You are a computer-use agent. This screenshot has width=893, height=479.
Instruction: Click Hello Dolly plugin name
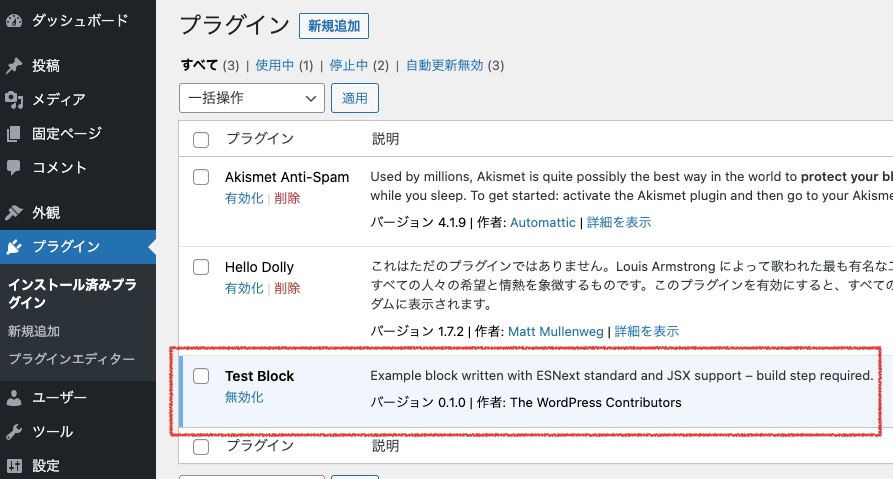tap(259, 267)
